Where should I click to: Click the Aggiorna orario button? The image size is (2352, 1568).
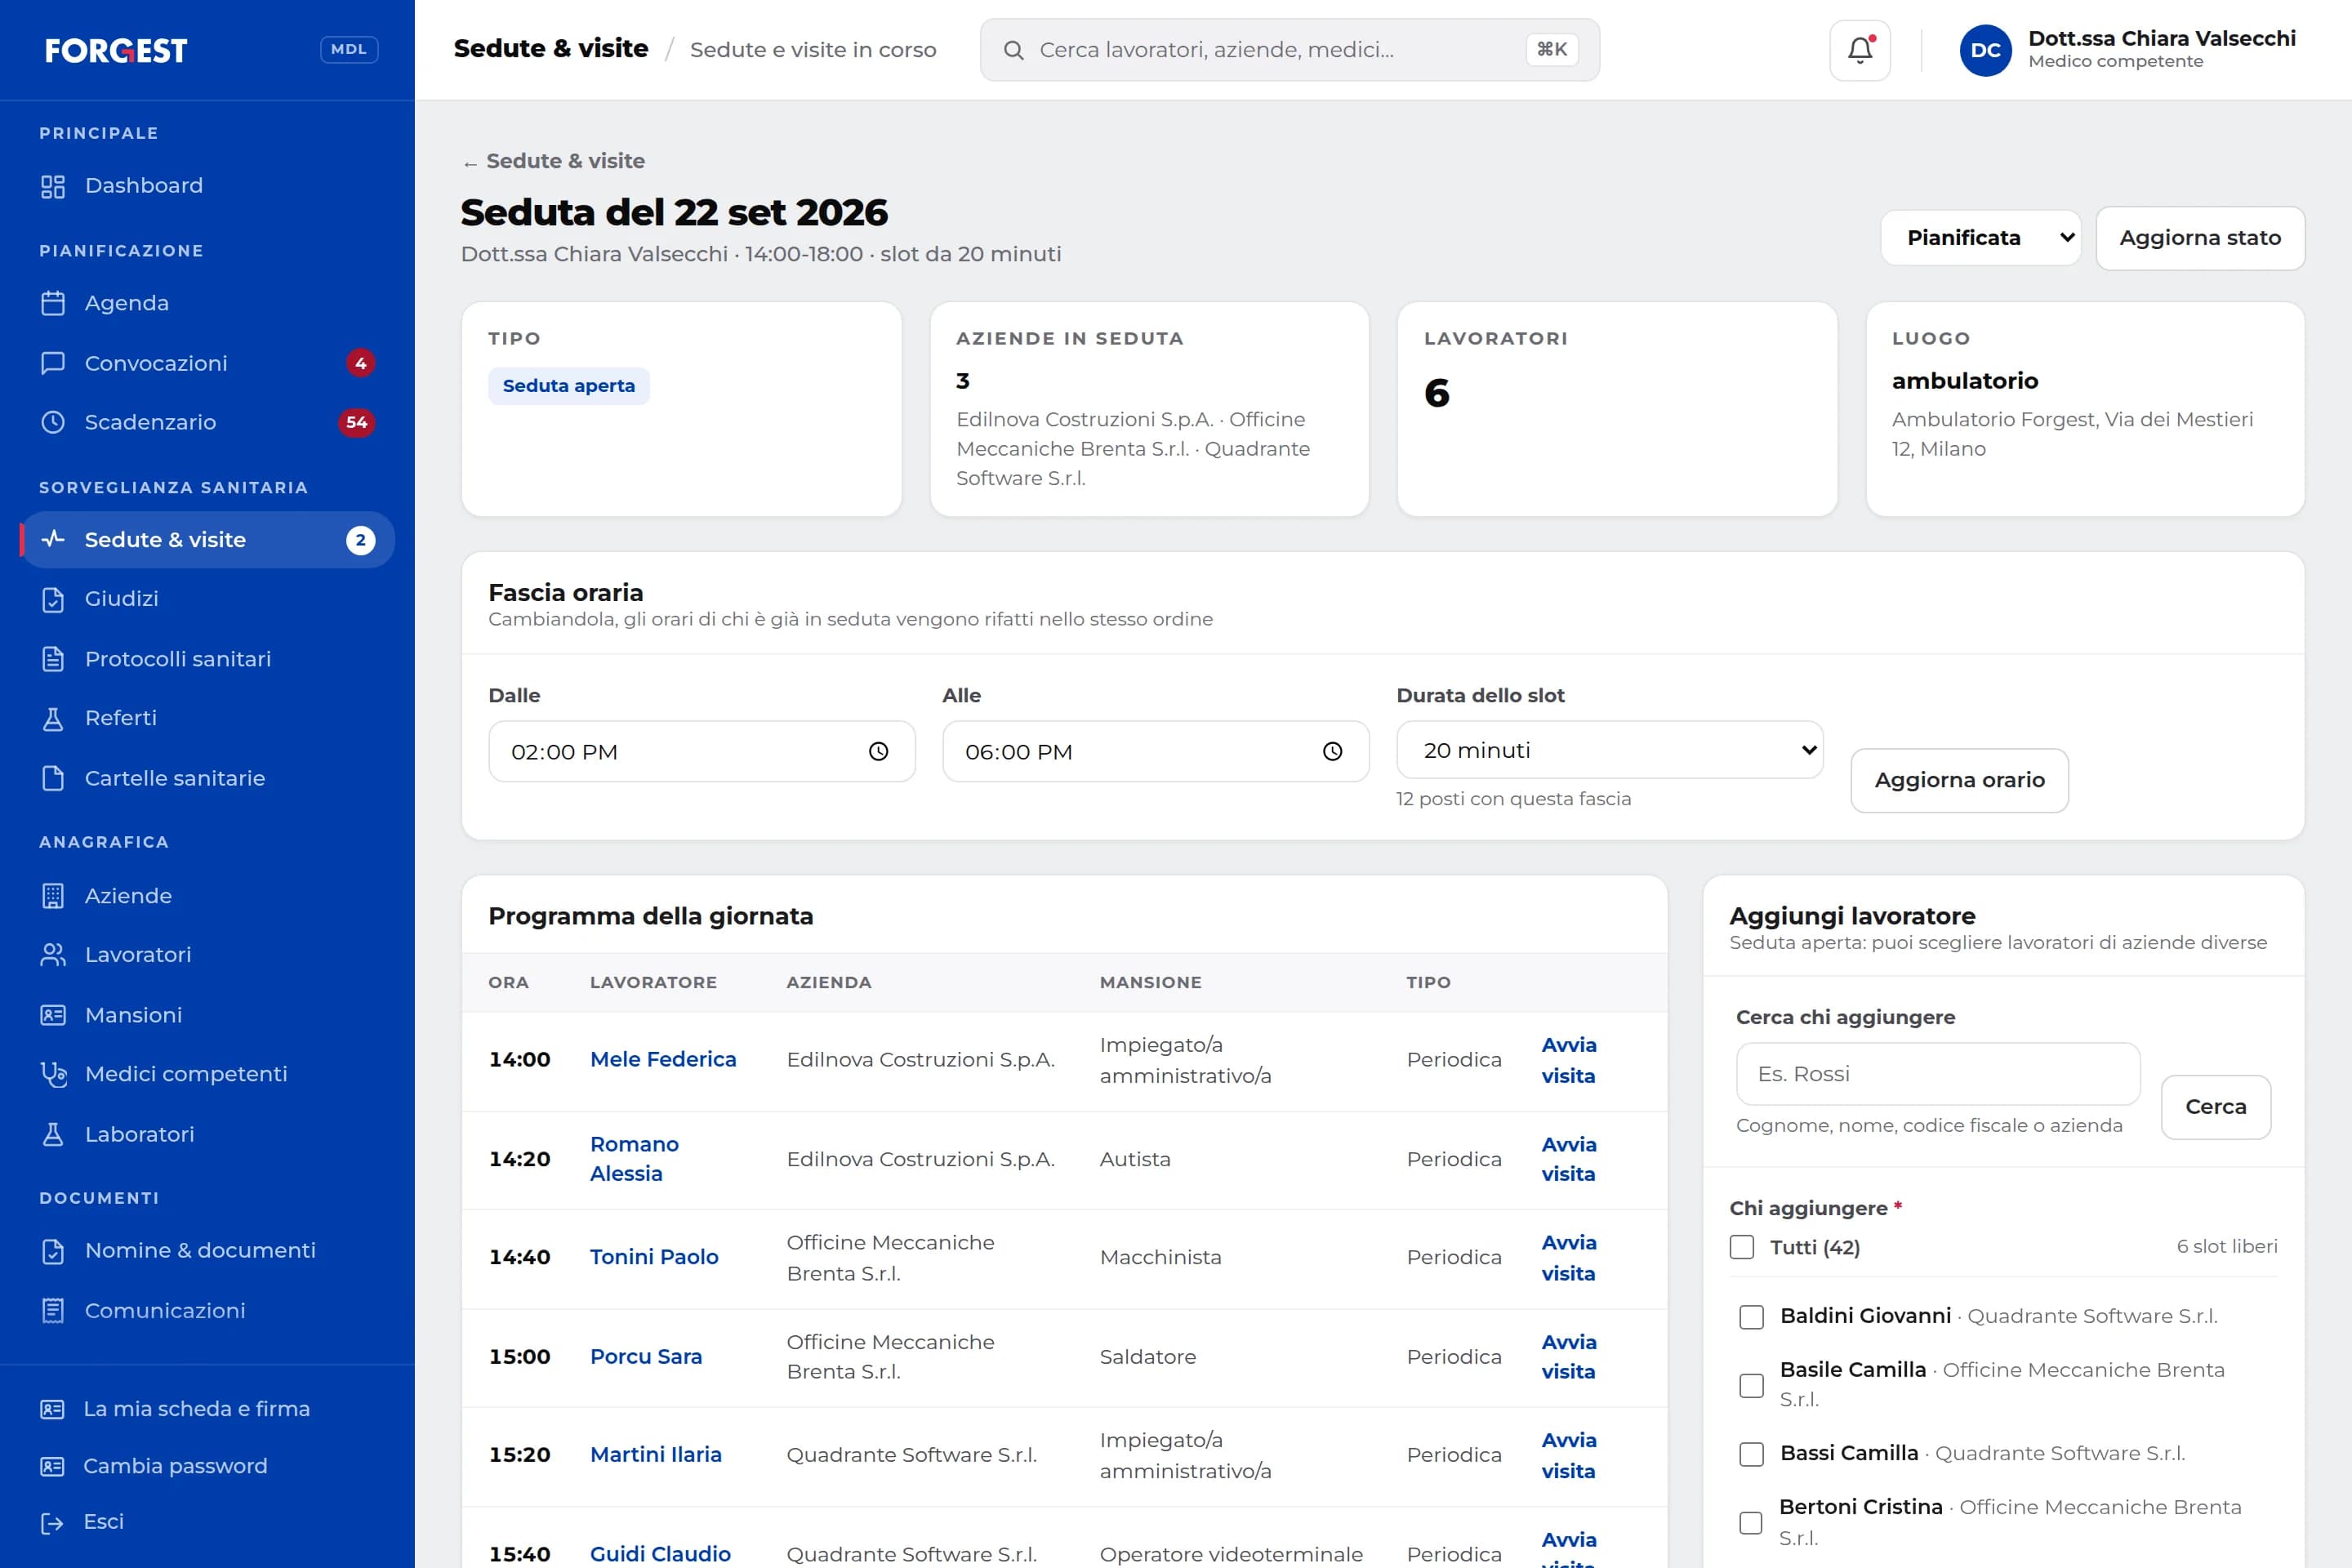coord(1959,780)
